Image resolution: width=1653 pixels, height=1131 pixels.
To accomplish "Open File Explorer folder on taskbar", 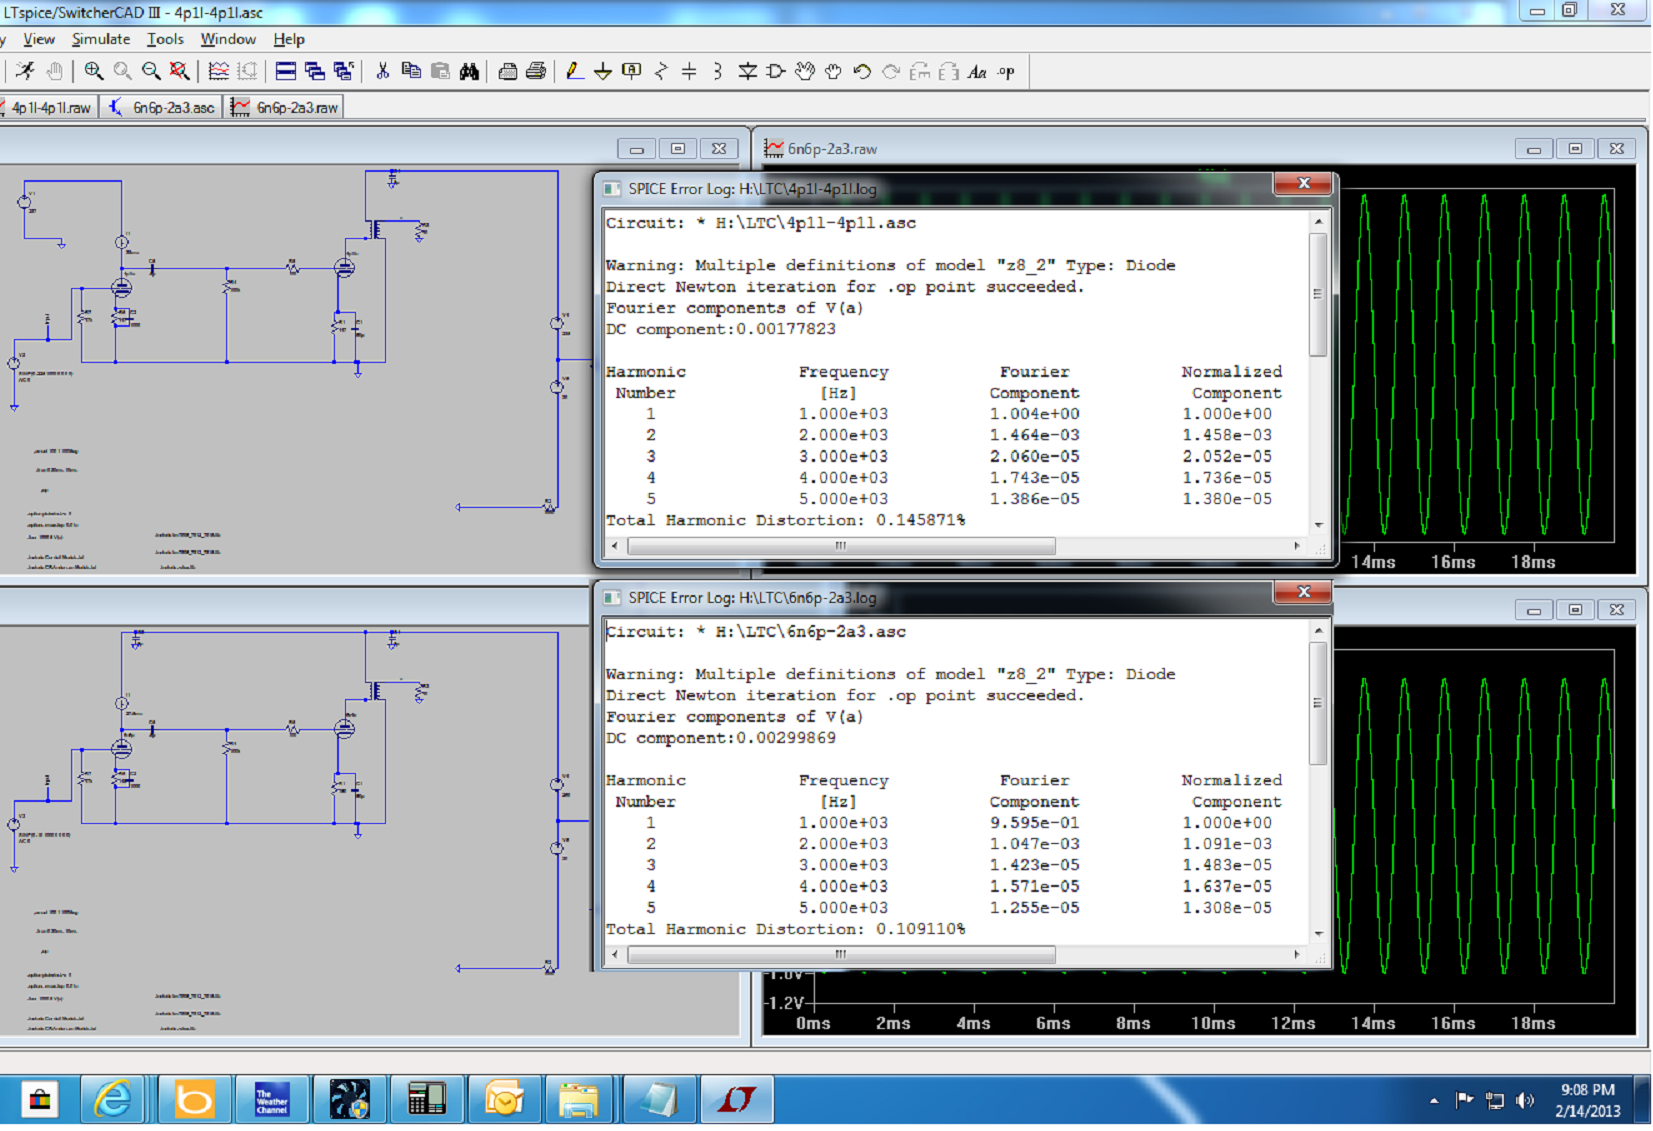I will point(578,1100).
